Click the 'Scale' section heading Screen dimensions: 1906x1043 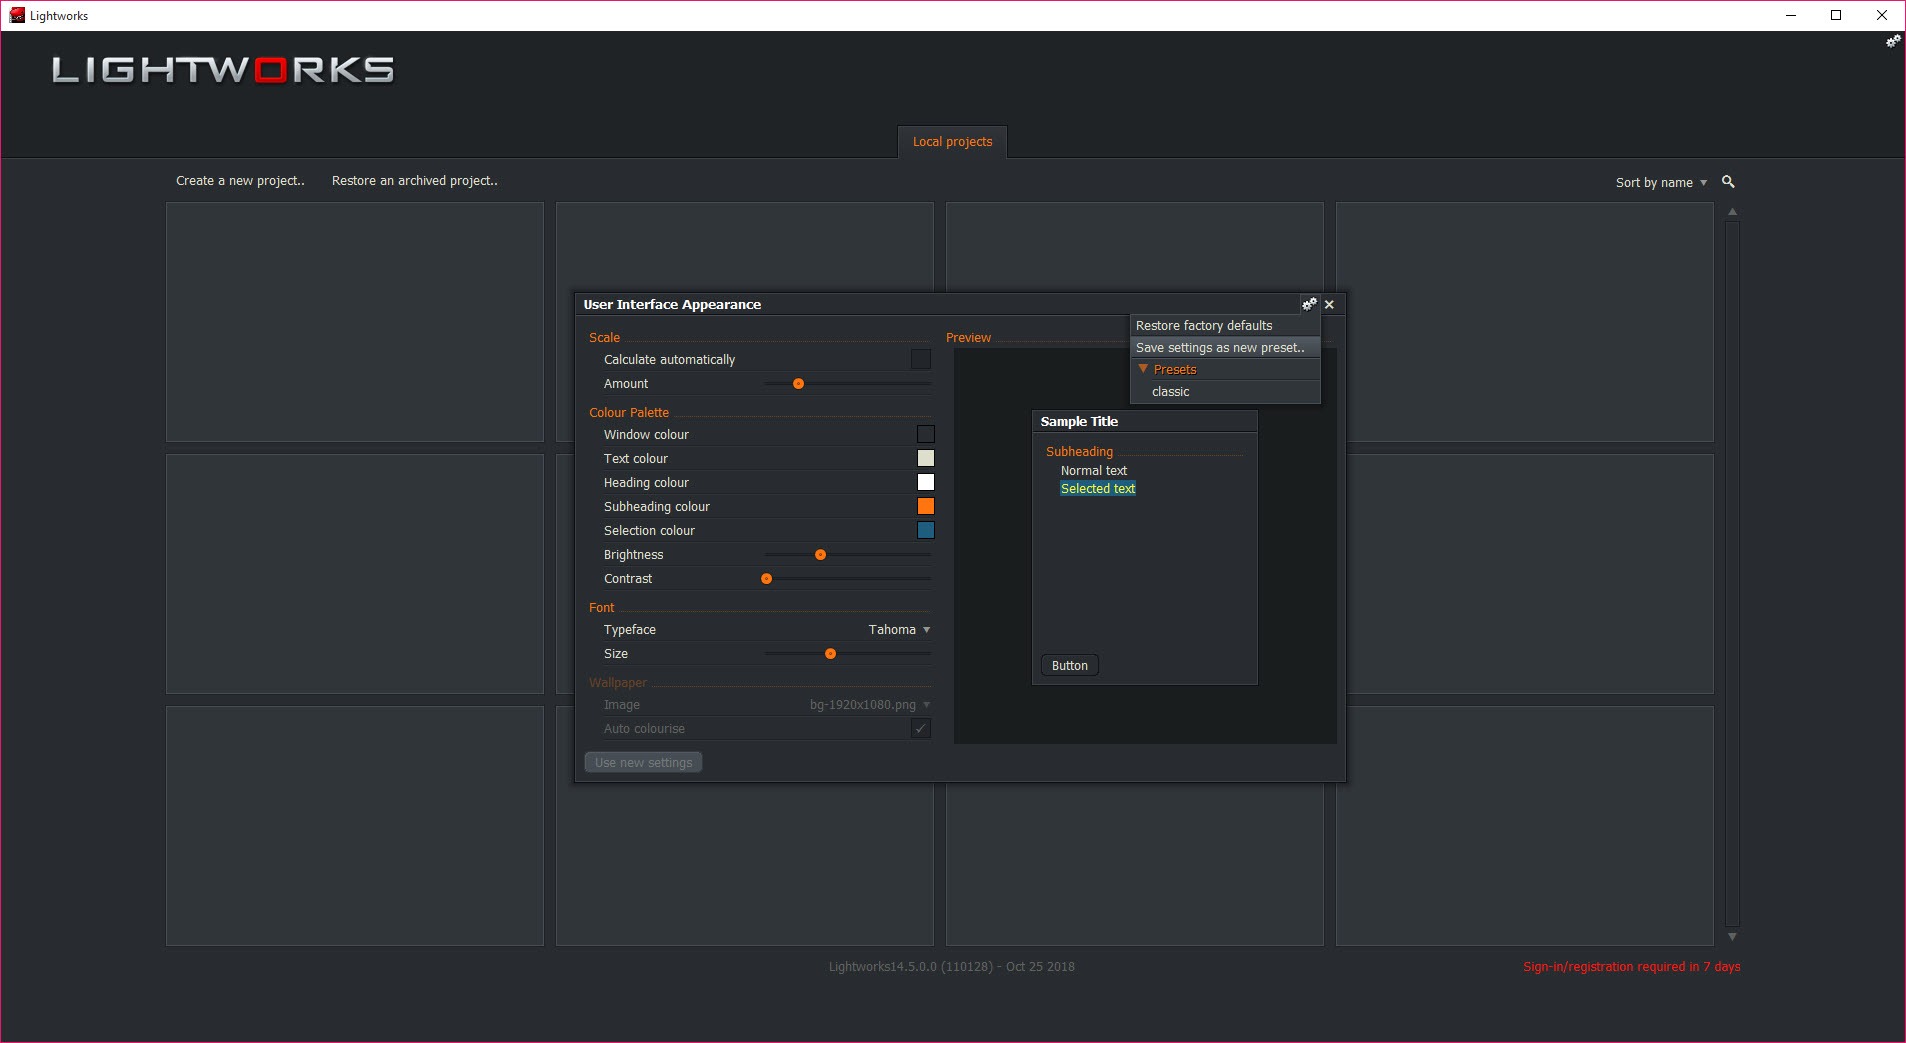click(604, 337)
